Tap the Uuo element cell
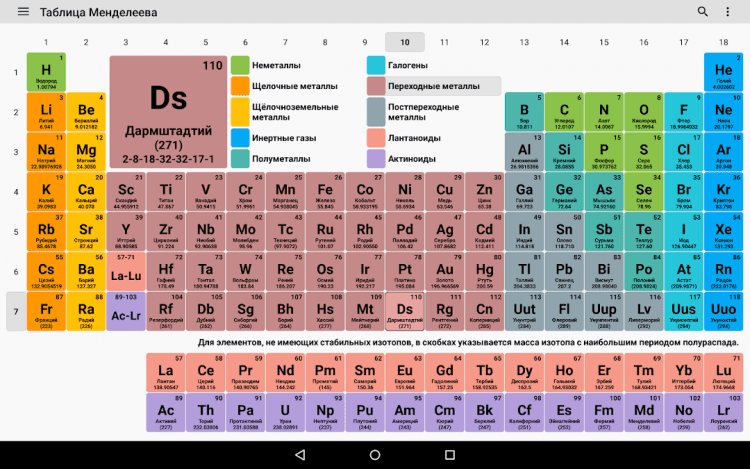 tap(723, 312)
